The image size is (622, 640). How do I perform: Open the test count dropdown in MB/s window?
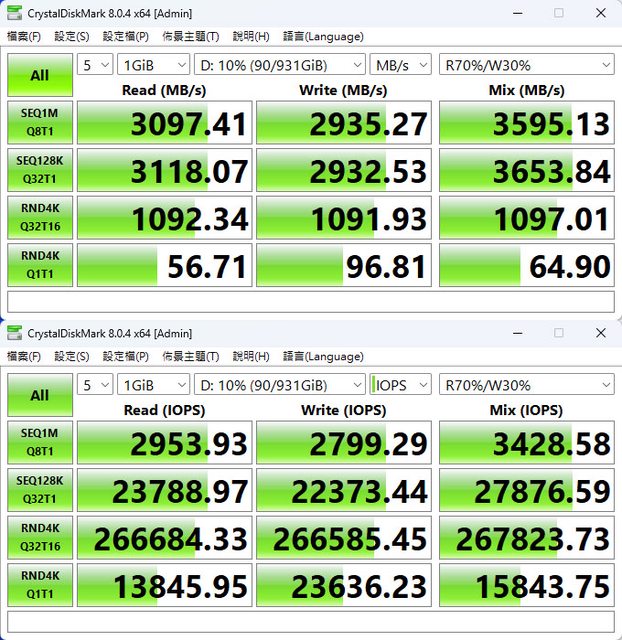coord(94,65)
